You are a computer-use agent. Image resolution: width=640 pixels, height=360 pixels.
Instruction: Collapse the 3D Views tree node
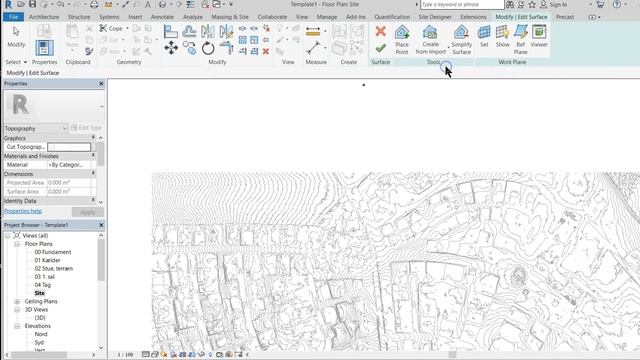(17, 309)
